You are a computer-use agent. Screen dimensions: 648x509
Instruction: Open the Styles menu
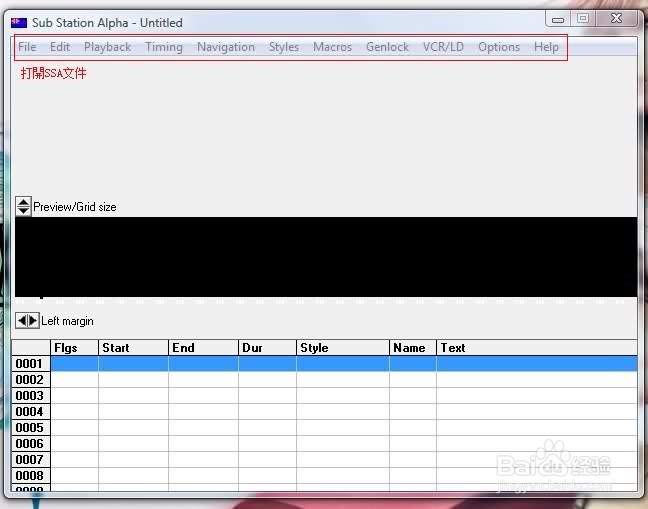284,47
